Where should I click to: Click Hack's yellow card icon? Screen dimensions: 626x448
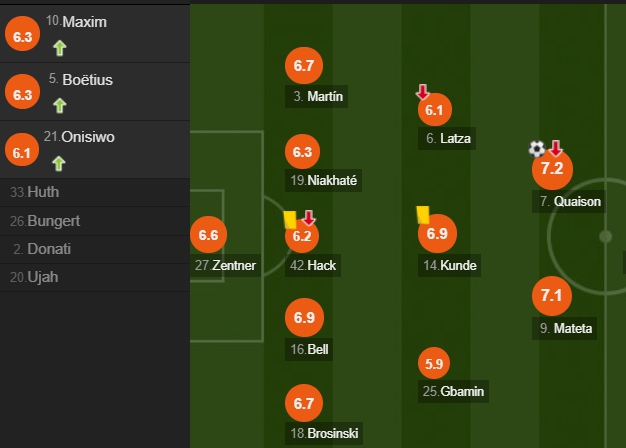click(x=290, y=220)
